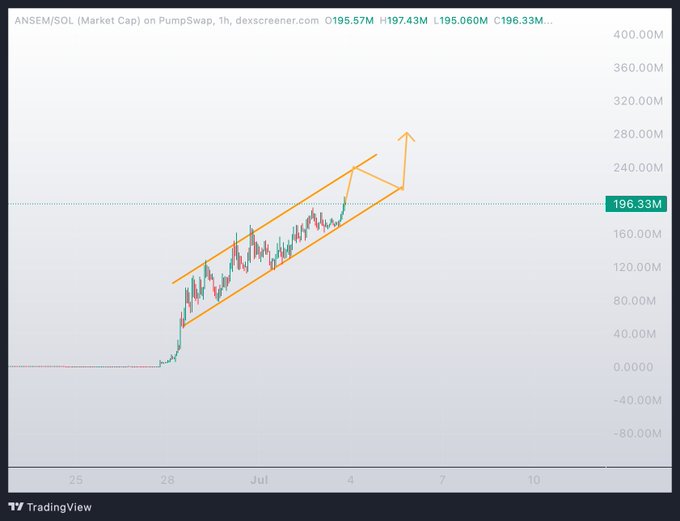Click the 400.00M price axis label
680x521 pixels.
[x=638, y=35]
